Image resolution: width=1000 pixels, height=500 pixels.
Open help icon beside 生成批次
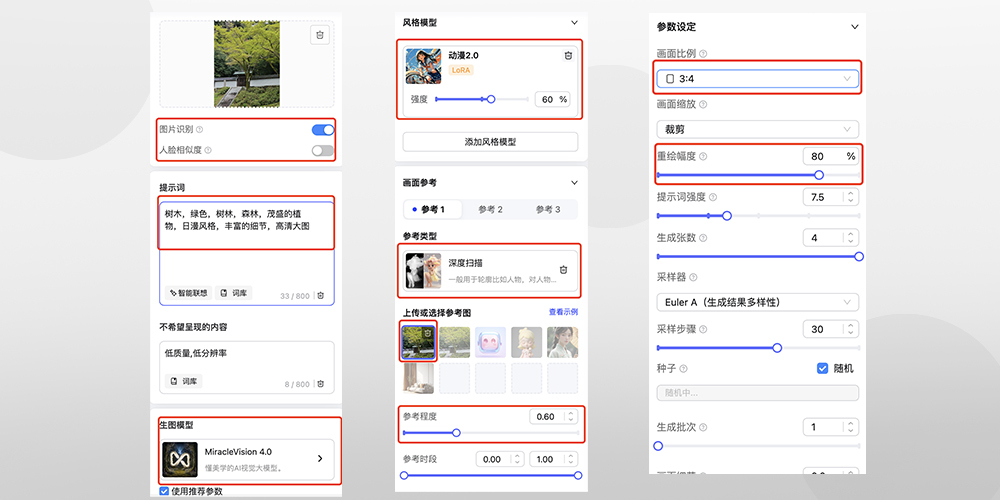703,427
